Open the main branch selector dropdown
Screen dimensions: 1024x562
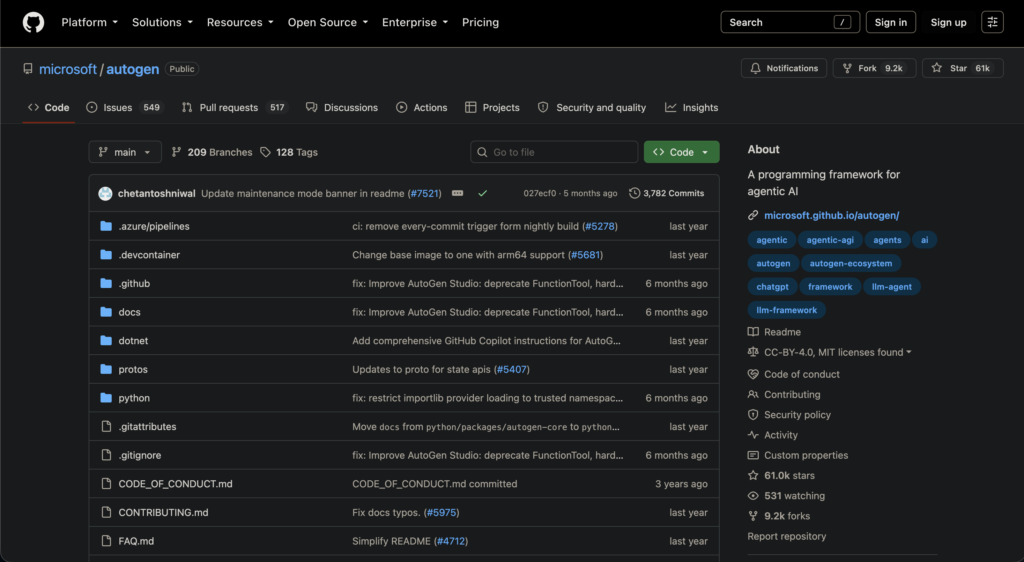(125, 152)
